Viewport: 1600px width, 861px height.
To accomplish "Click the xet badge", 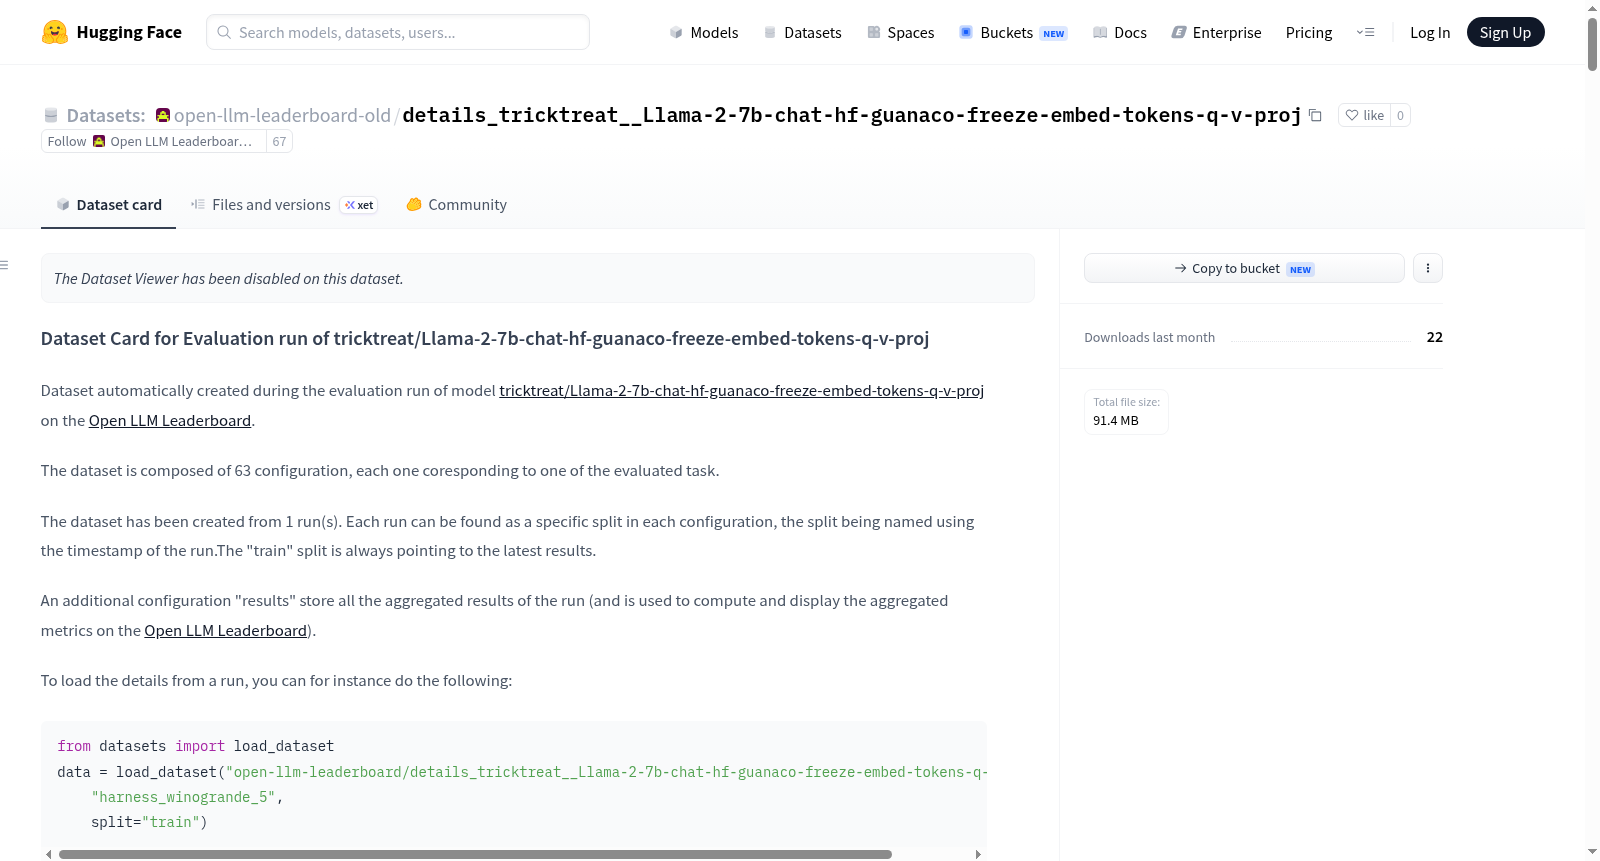I will click(359, 205).
